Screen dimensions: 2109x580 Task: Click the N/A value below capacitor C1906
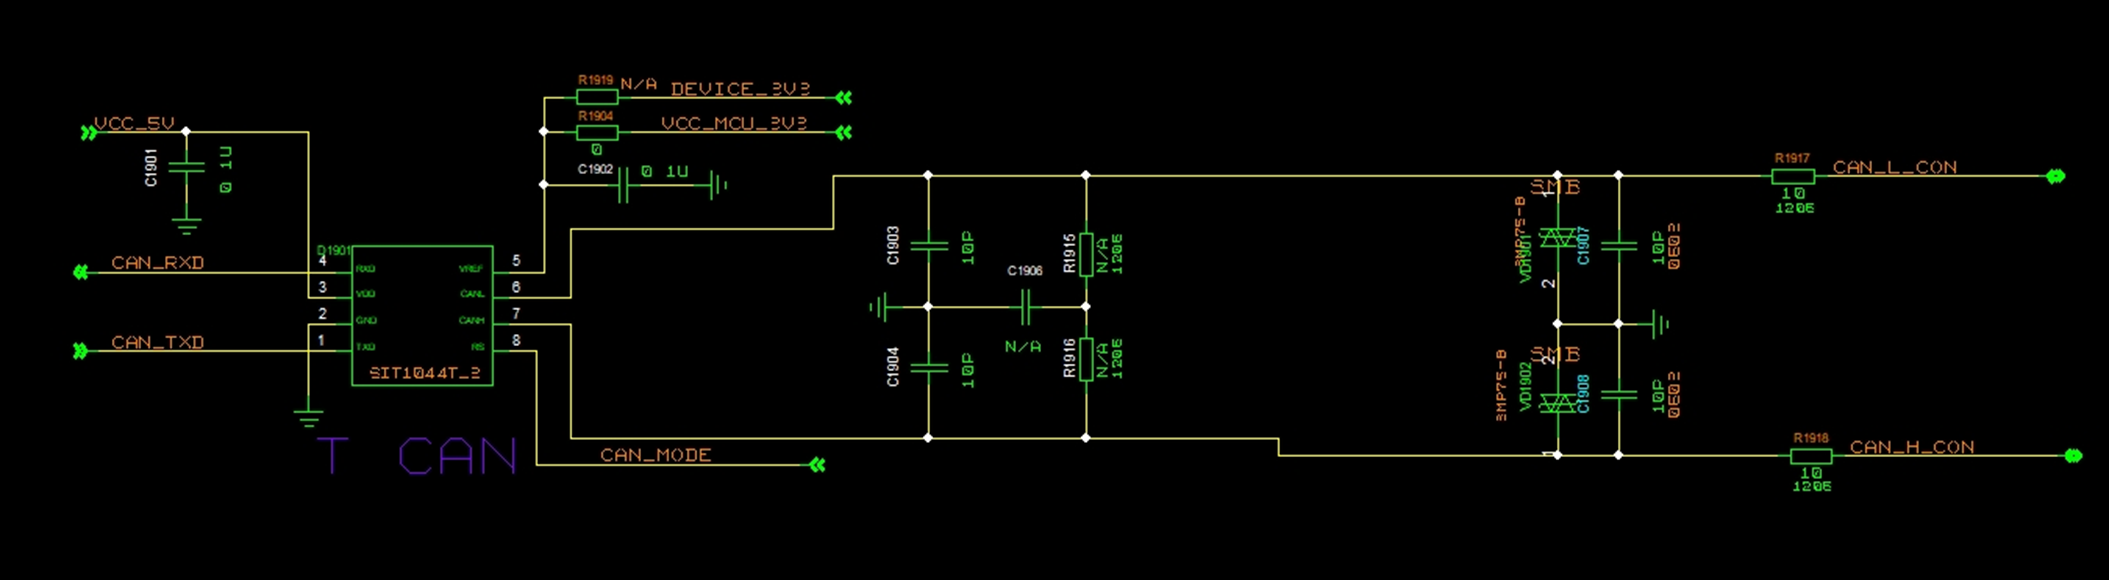pos(1023,346)
